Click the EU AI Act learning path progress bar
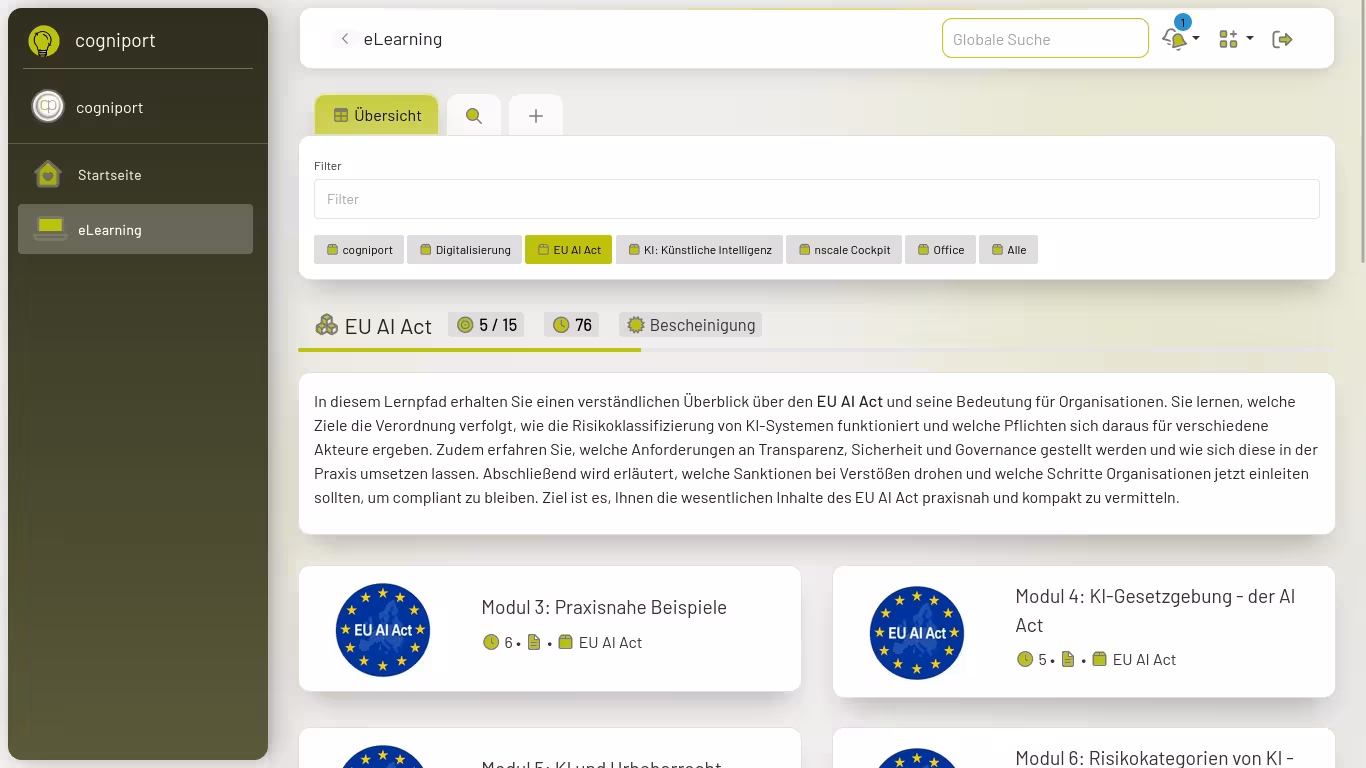The height and width of the screenshot is (768, 1366). (x=816, y=350)
